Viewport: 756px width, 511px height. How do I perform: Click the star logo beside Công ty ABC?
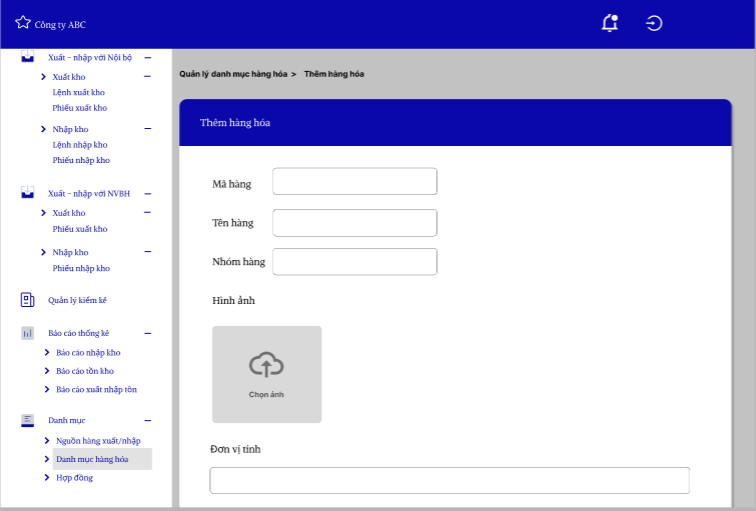pos(23,23)
